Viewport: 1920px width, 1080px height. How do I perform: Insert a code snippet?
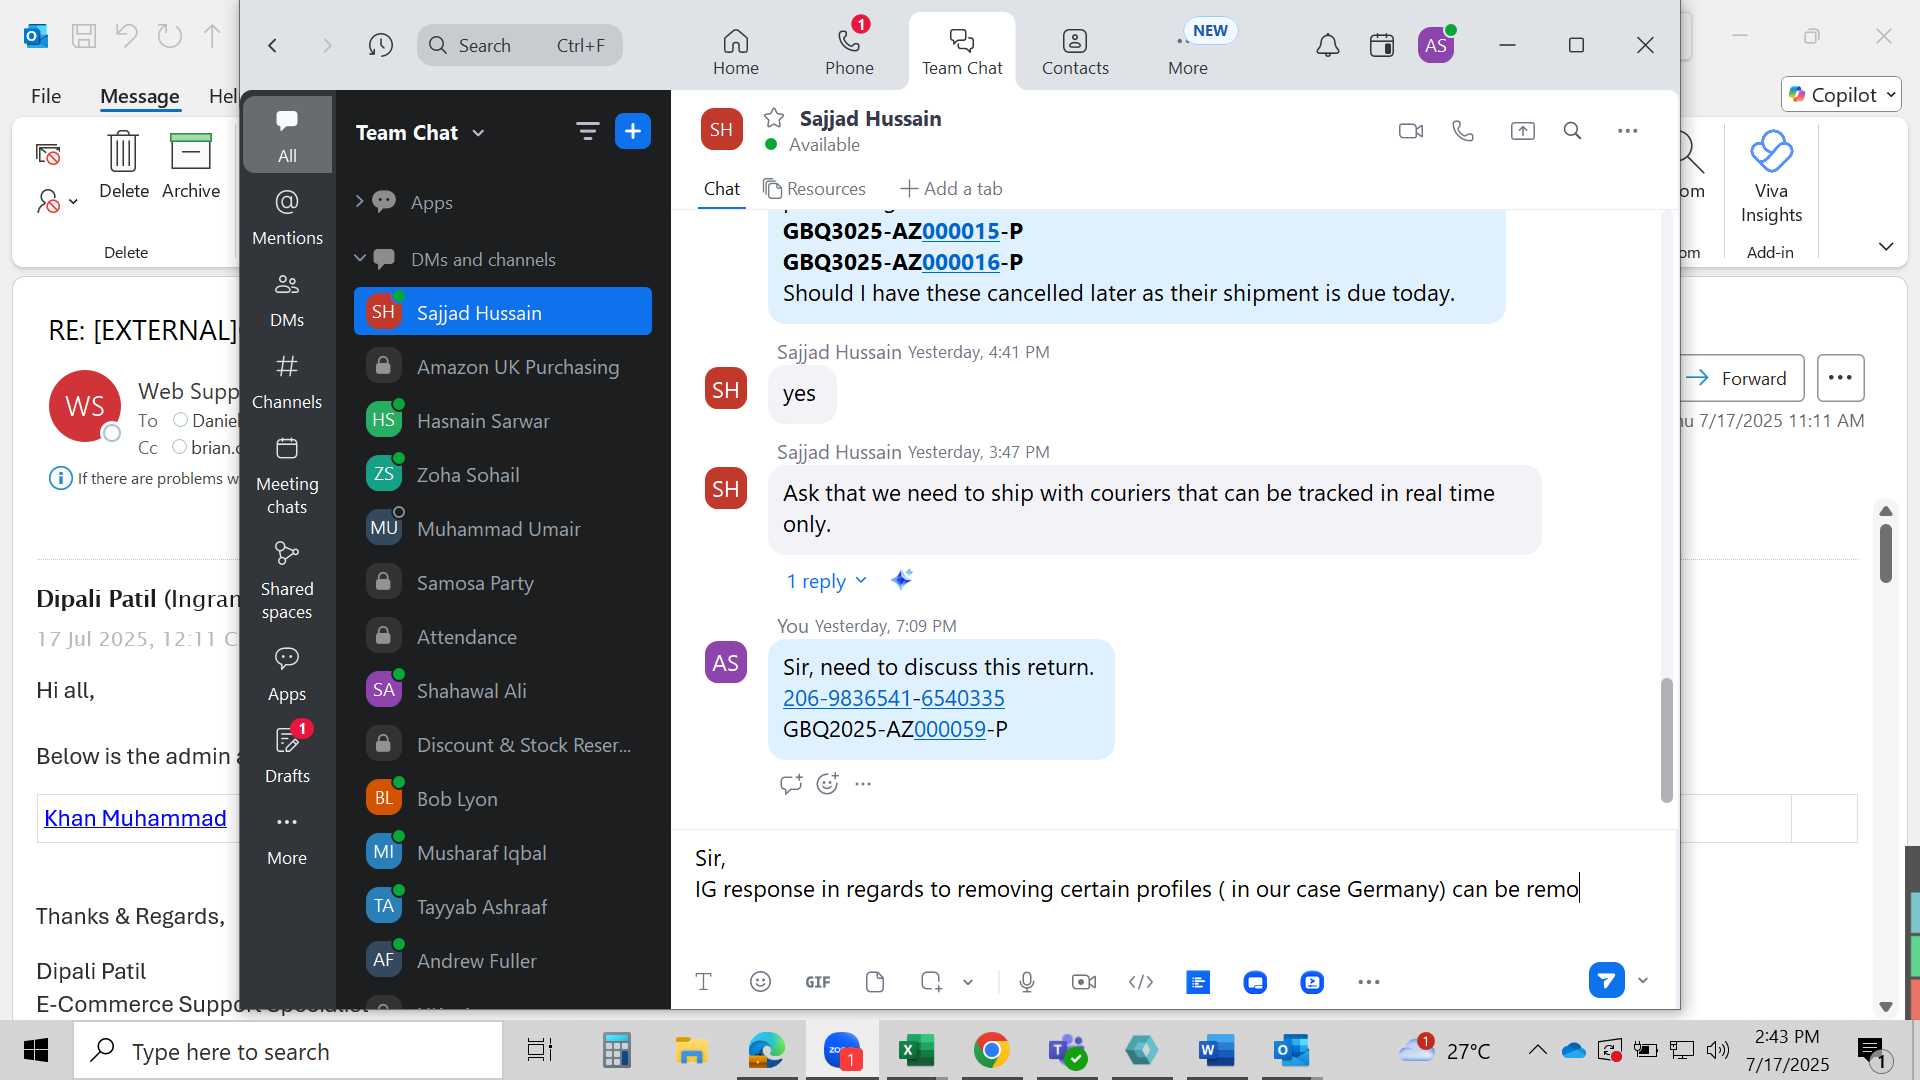(1141, 982)
